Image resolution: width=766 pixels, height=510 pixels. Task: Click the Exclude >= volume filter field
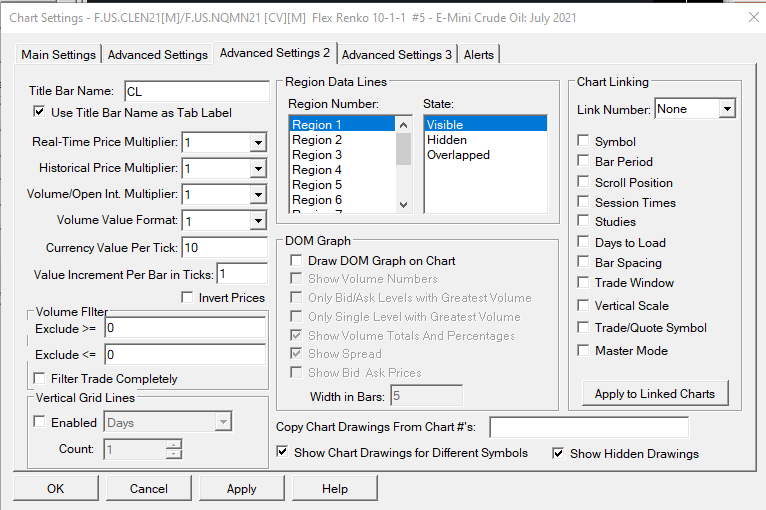pyautogui.click(x=185, y=328)
